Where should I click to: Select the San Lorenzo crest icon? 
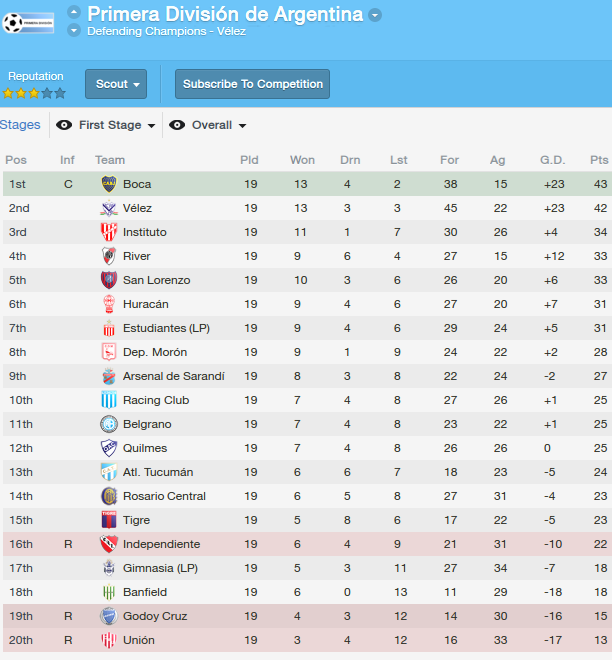point(109,280)
